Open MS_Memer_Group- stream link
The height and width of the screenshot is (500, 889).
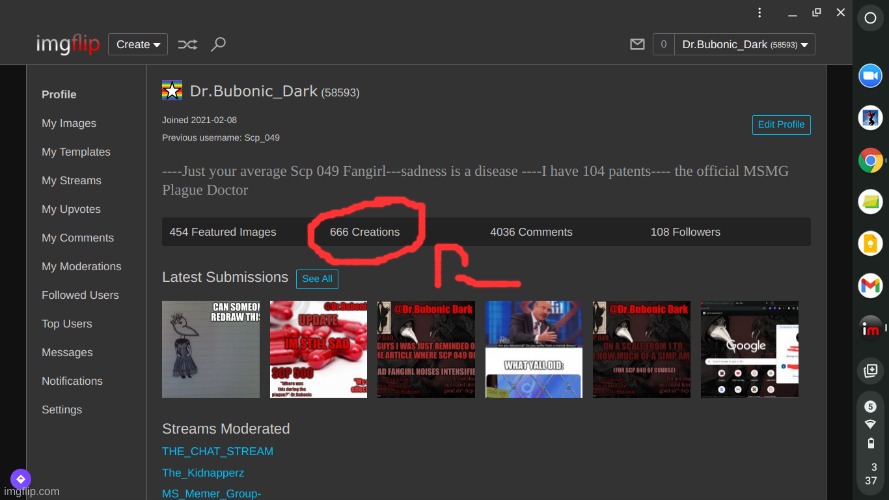click(211, 494)
